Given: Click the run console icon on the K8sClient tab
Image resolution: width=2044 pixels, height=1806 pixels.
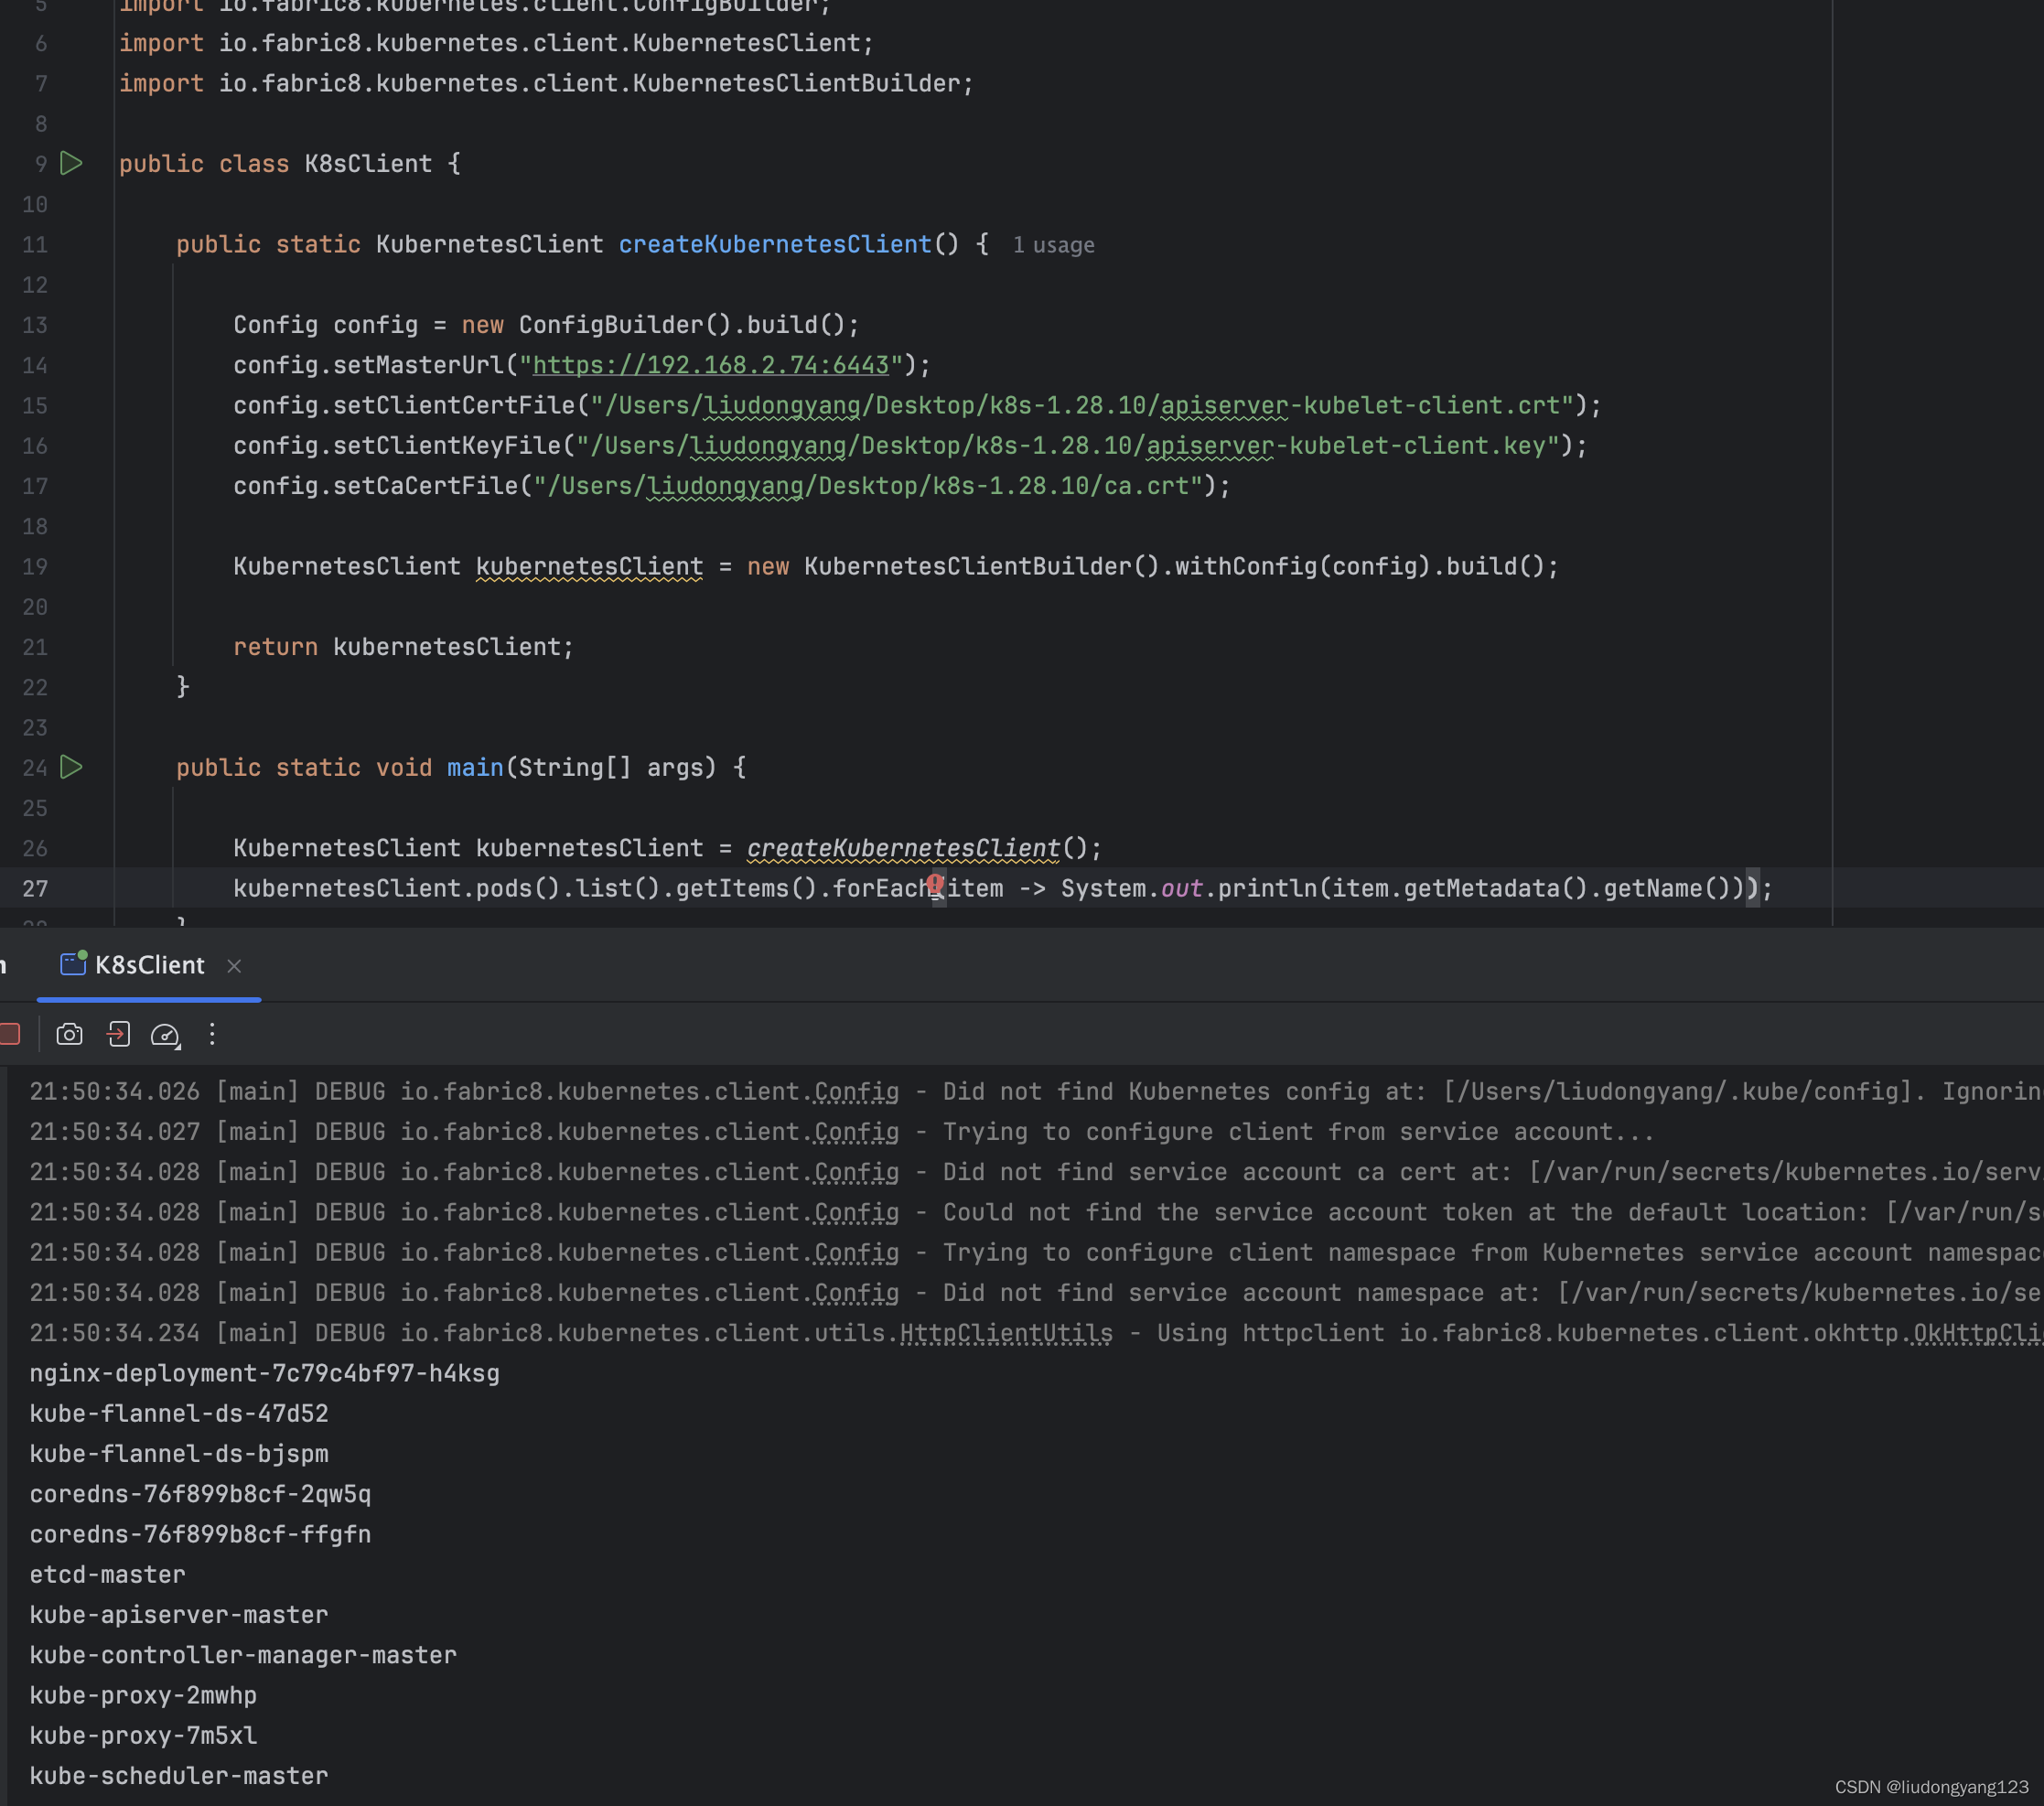Looking at the screenshot, I should (x=72, y=965).
